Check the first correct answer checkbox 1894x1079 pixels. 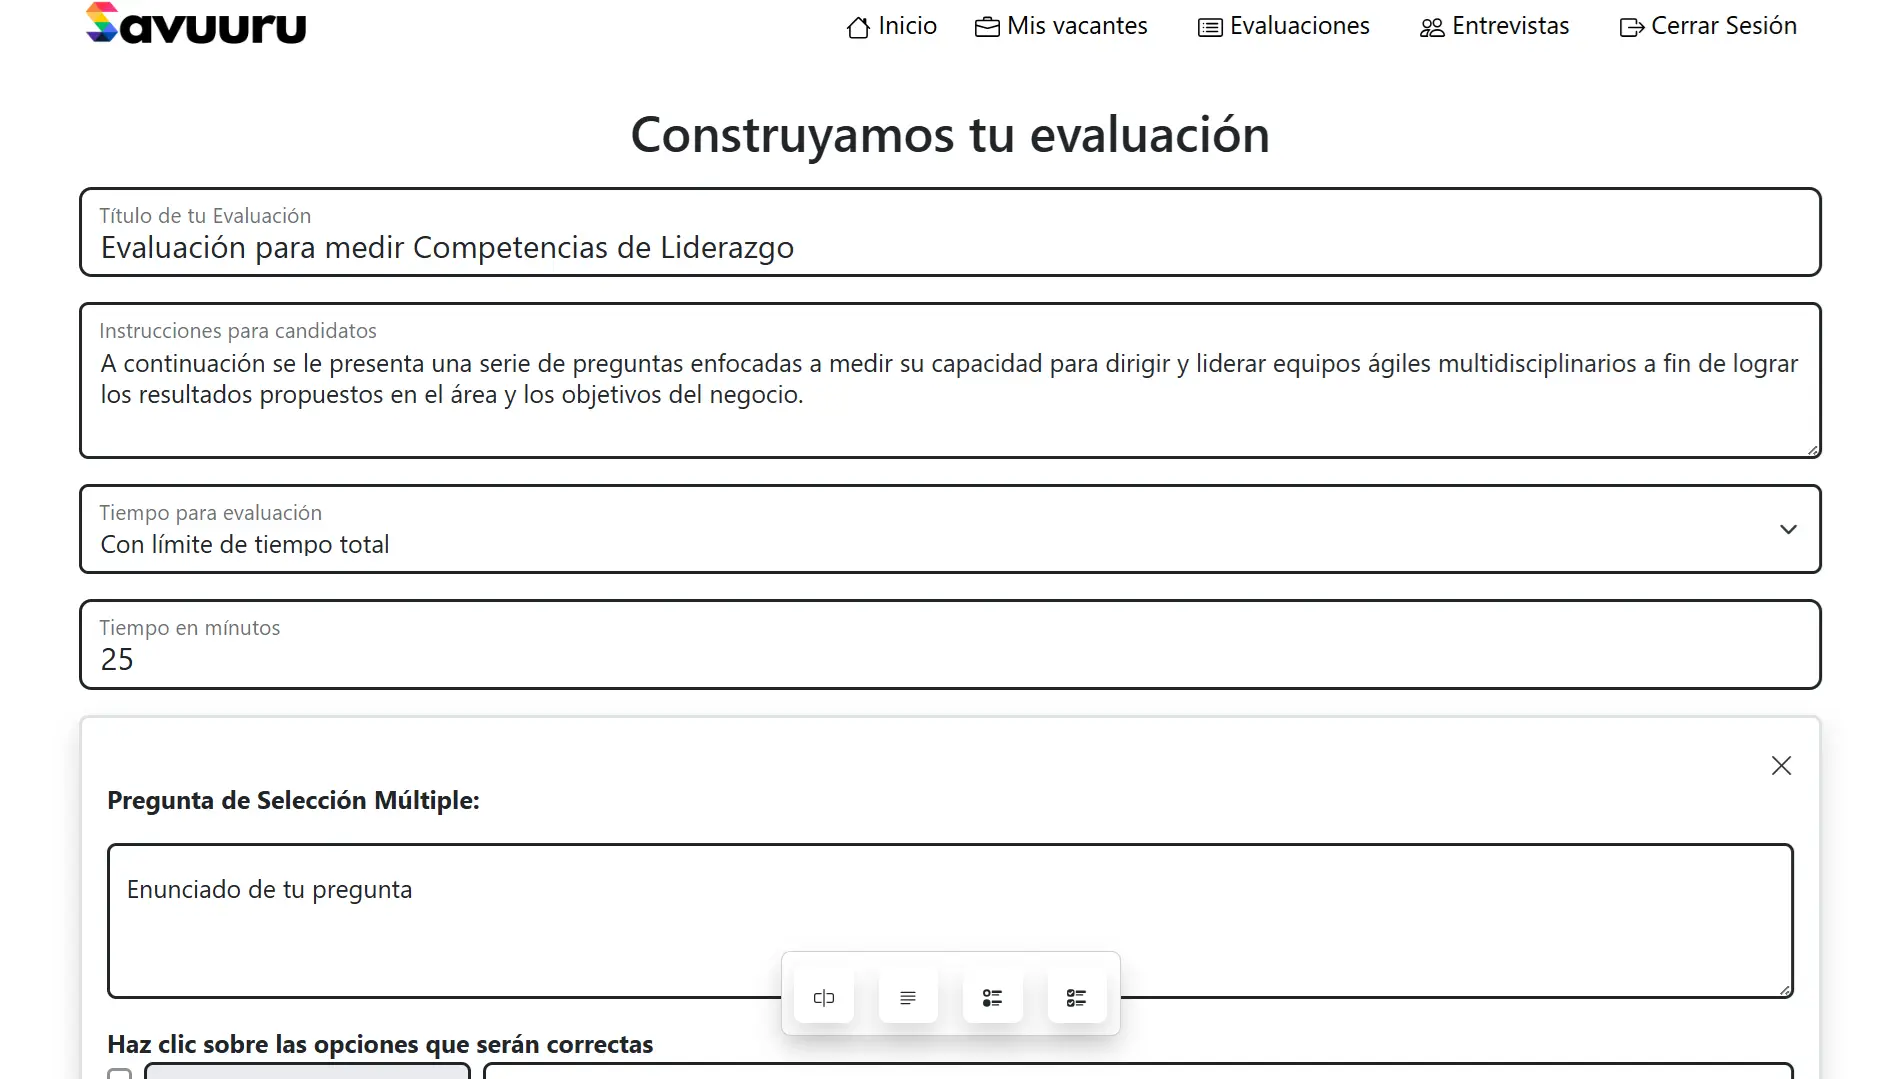click(x=118, y=1073)
